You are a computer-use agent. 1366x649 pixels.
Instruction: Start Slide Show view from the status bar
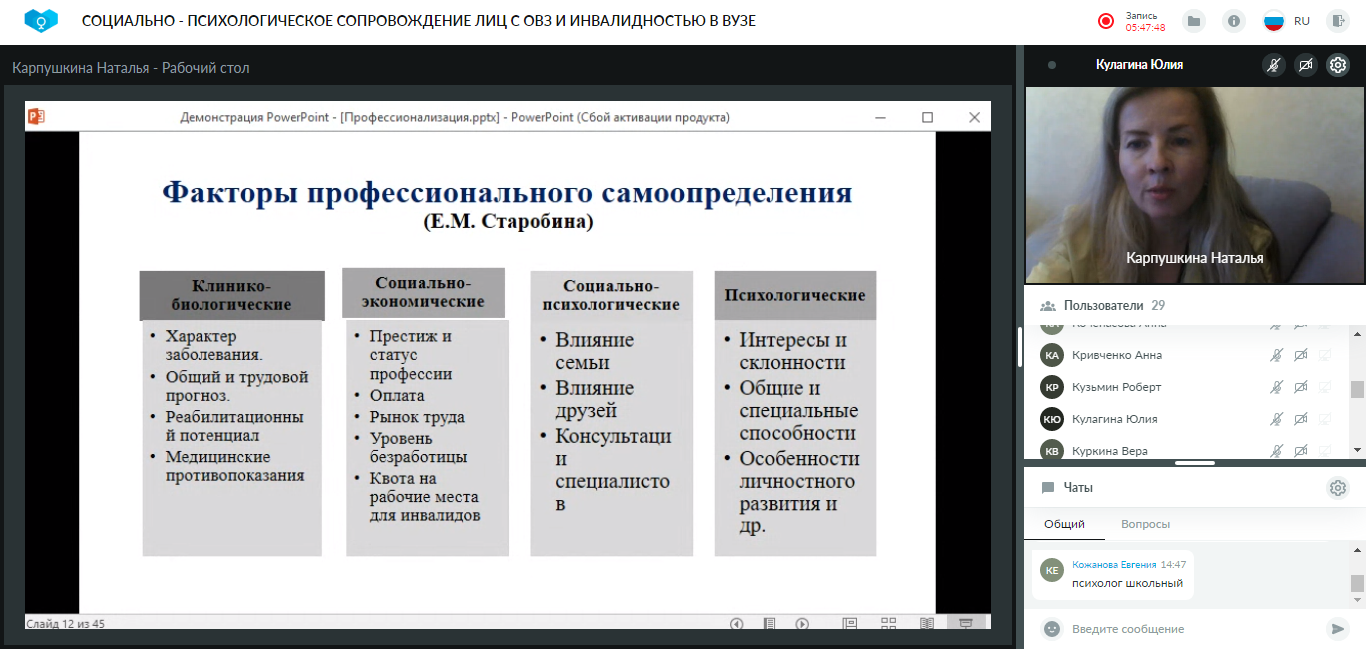coord(966,623)
